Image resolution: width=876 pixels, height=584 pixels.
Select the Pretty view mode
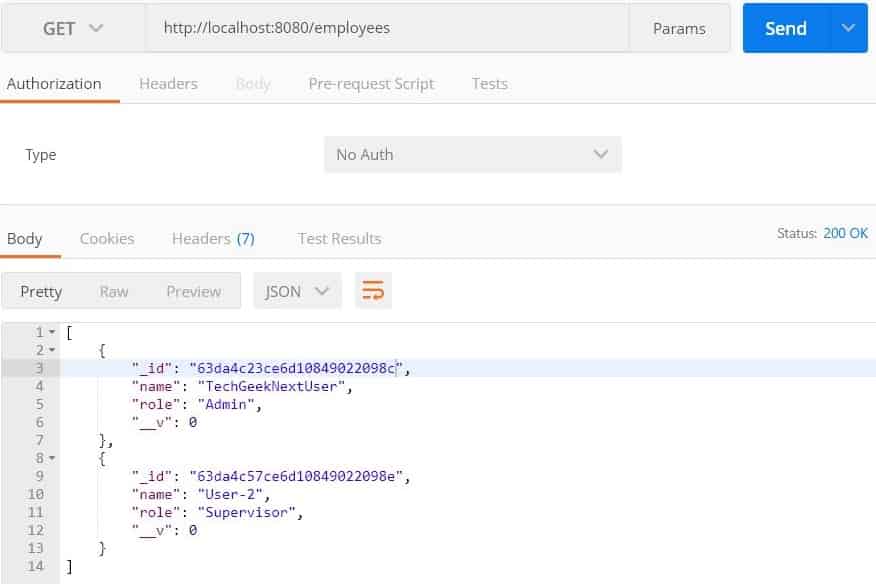pos(41,291)
